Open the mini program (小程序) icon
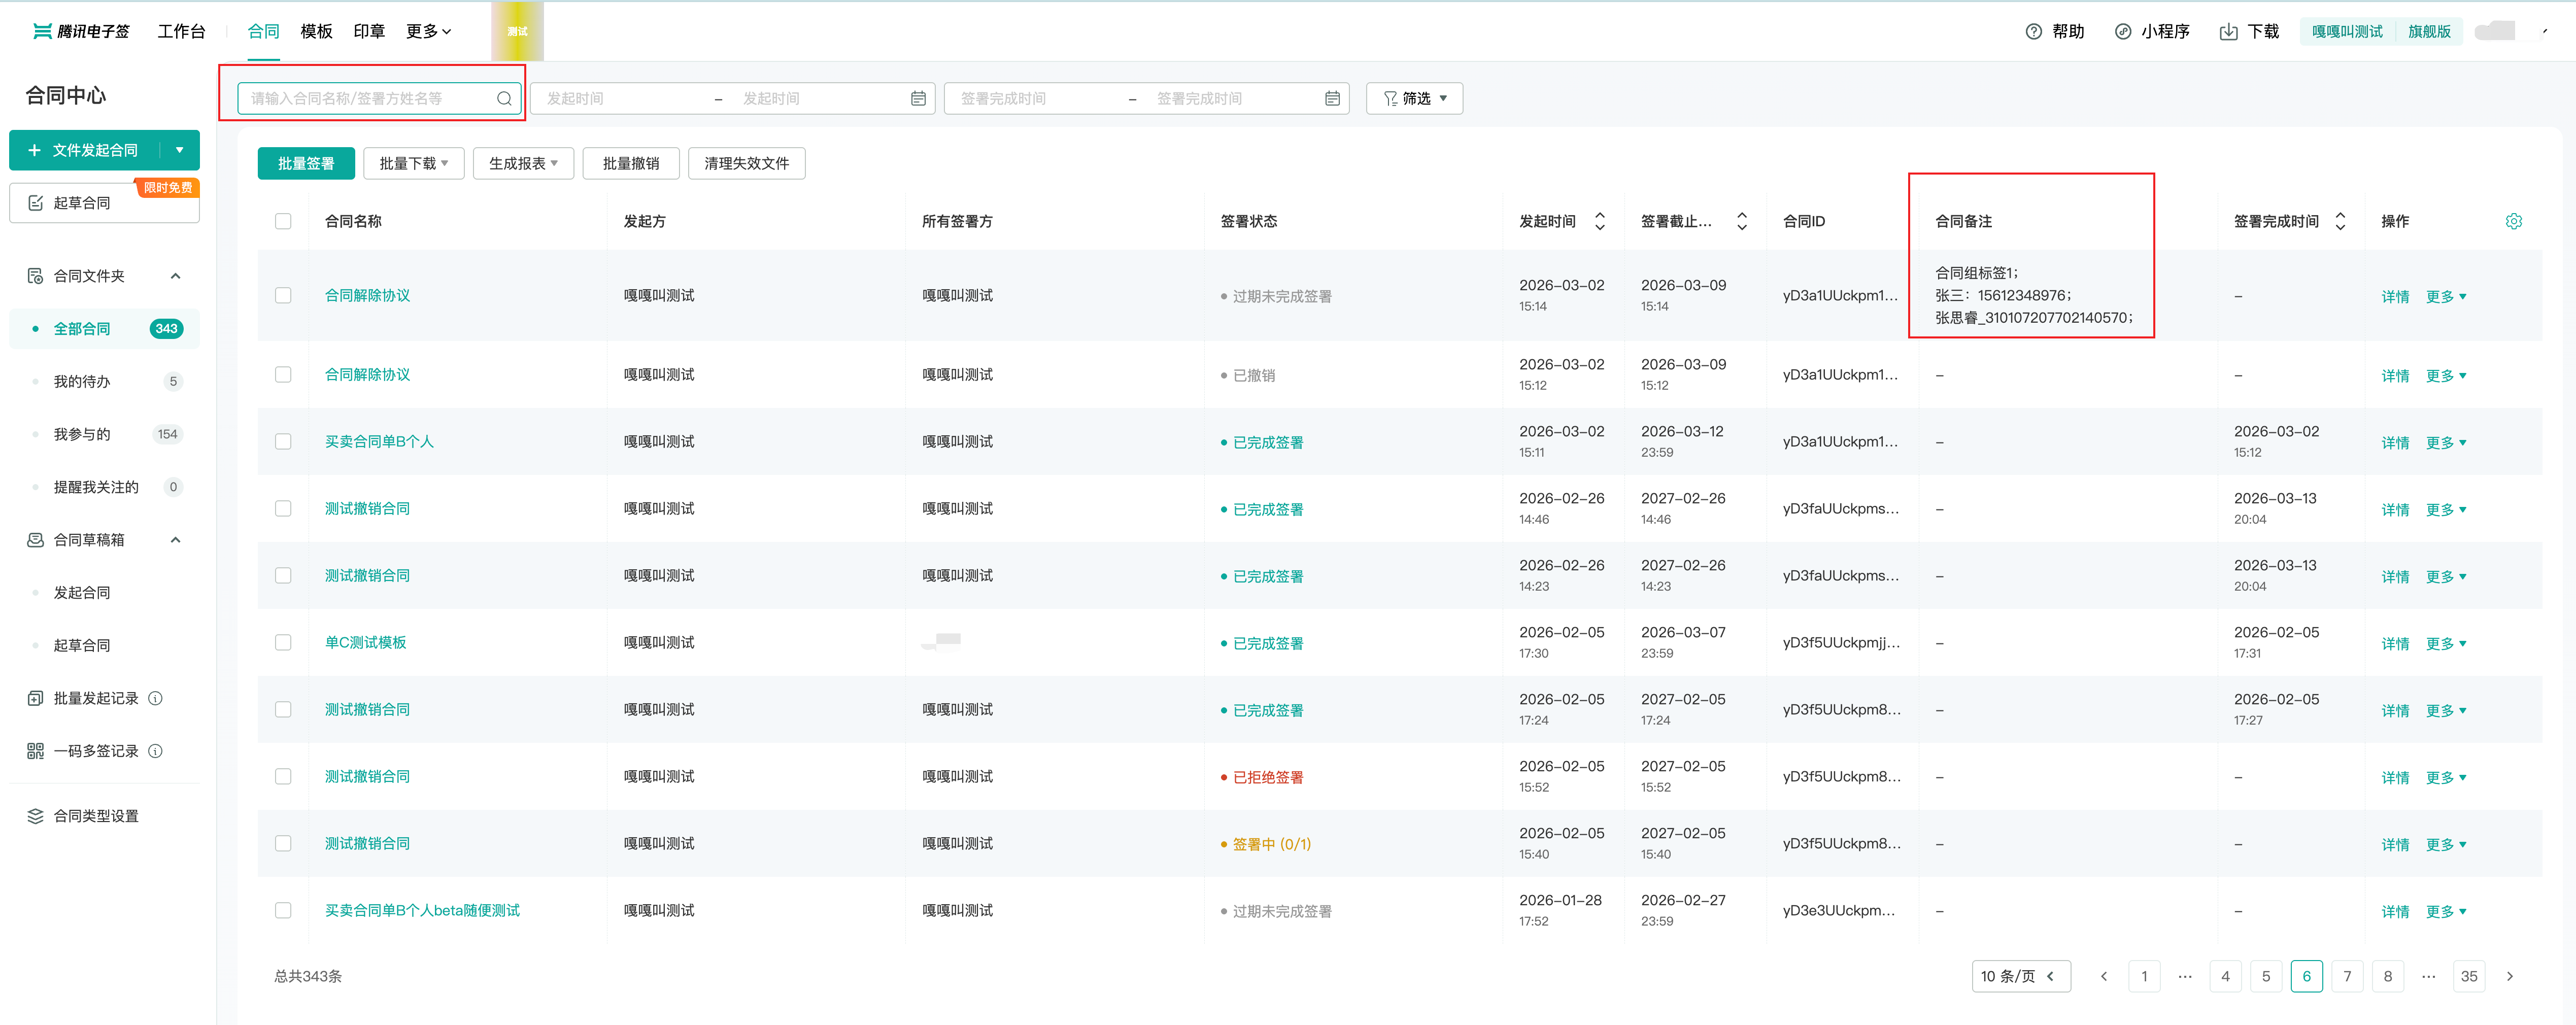 (2122, 32)
